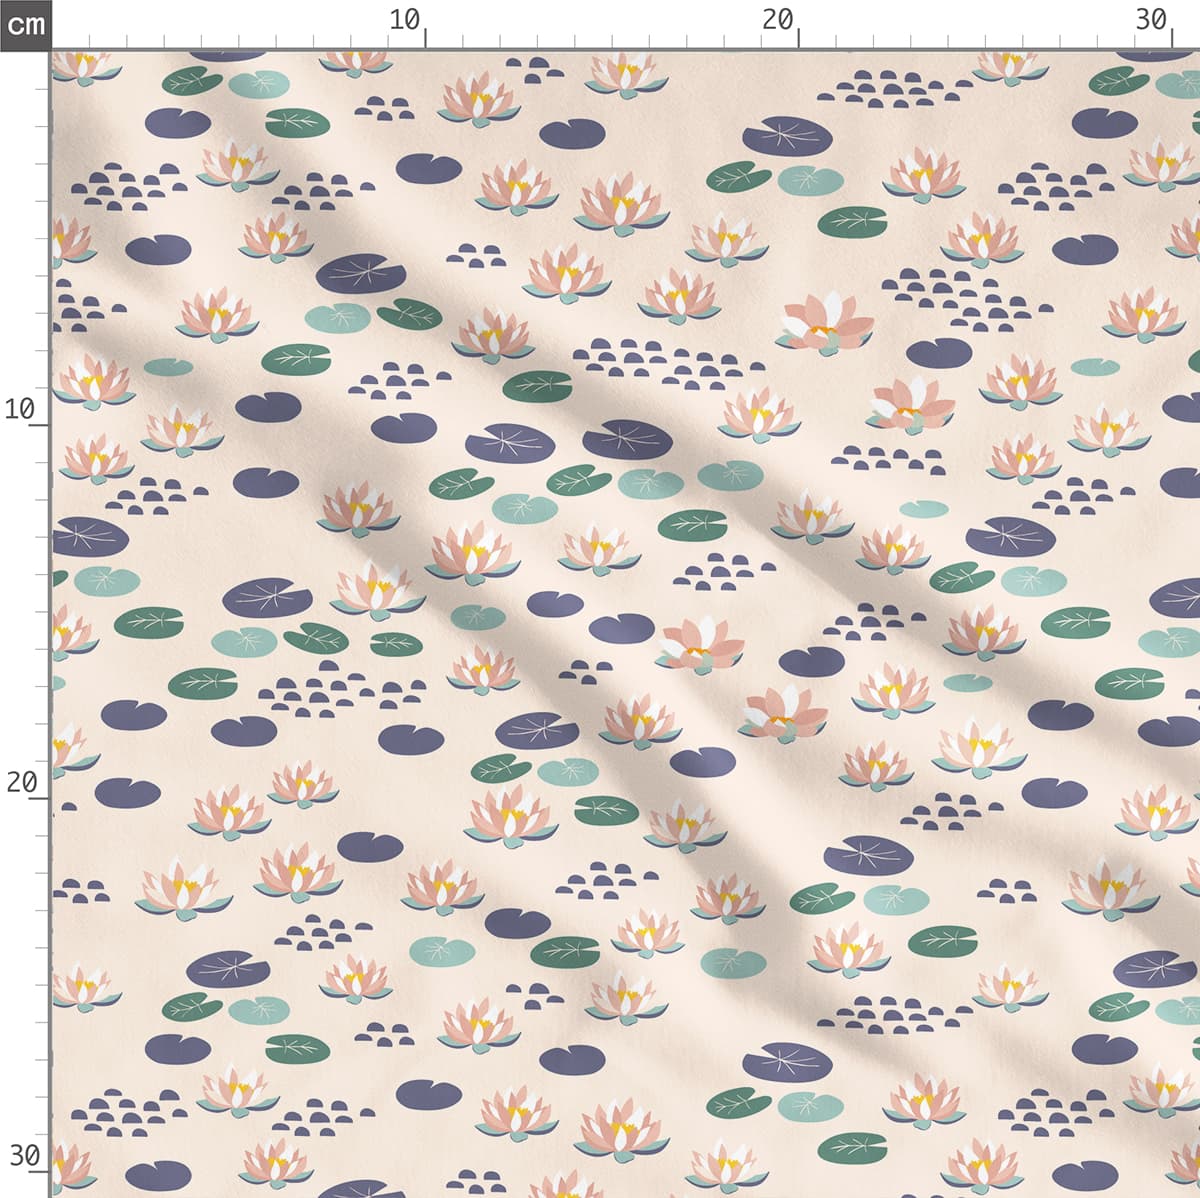1200x1198 pixels.
Task: Click the 10 label on the top ruler
Action: [x=404, y=20]
